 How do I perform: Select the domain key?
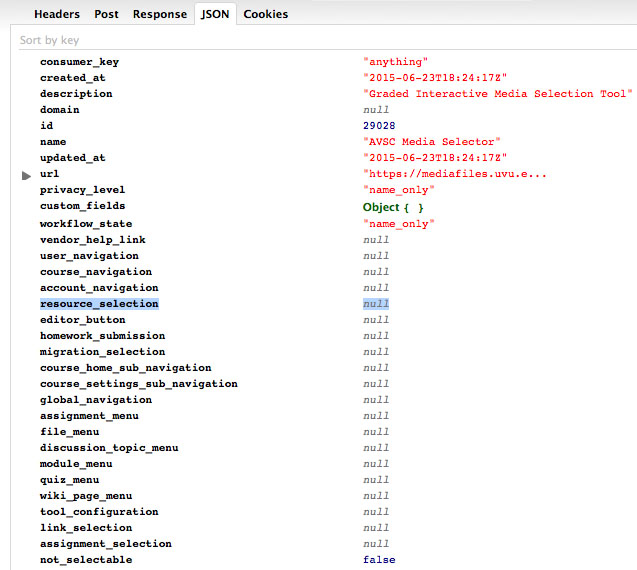coord(59,110)
